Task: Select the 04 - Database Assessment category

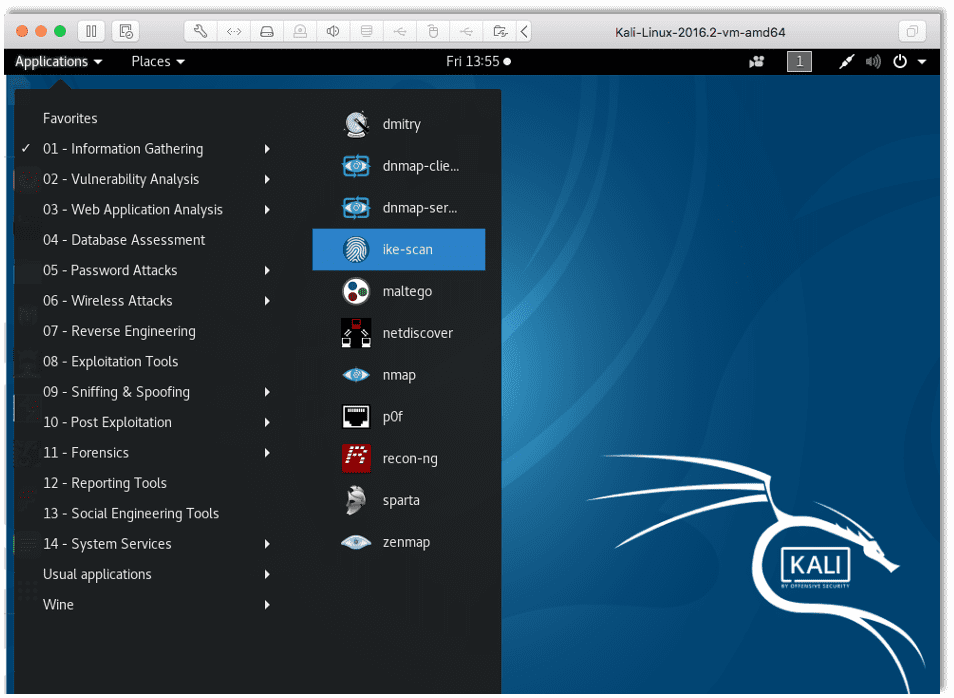Action: [x=124, y=240]
